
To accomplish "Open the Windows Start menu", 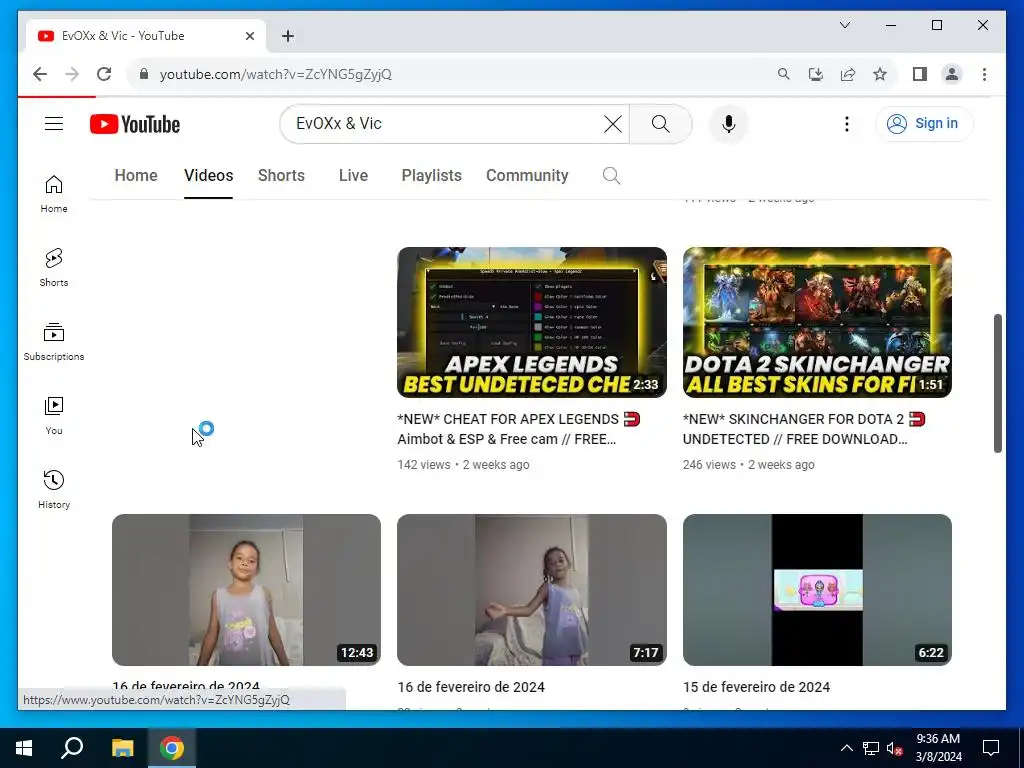I will 24,748.
